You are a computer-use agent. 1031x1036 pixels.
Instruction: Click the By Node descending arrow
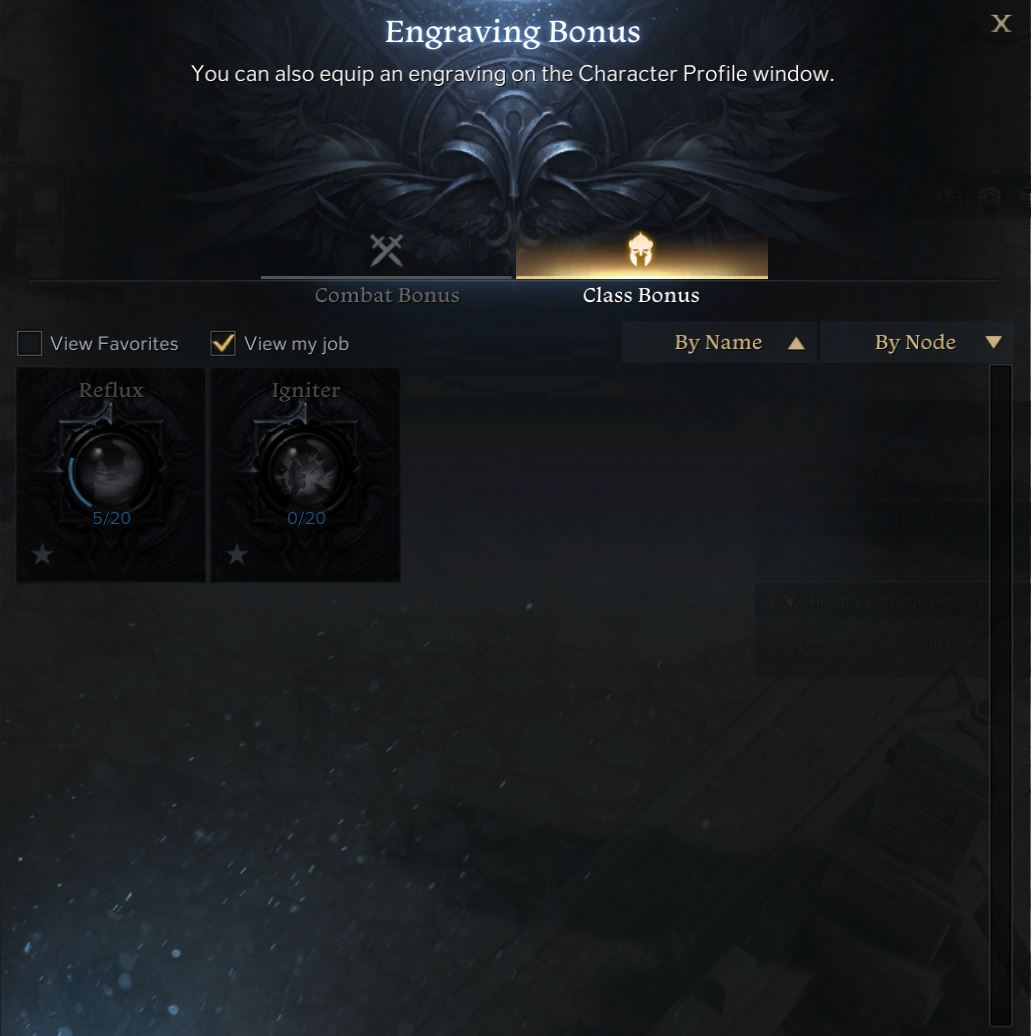pyautogui.click(x=993, y=342)
